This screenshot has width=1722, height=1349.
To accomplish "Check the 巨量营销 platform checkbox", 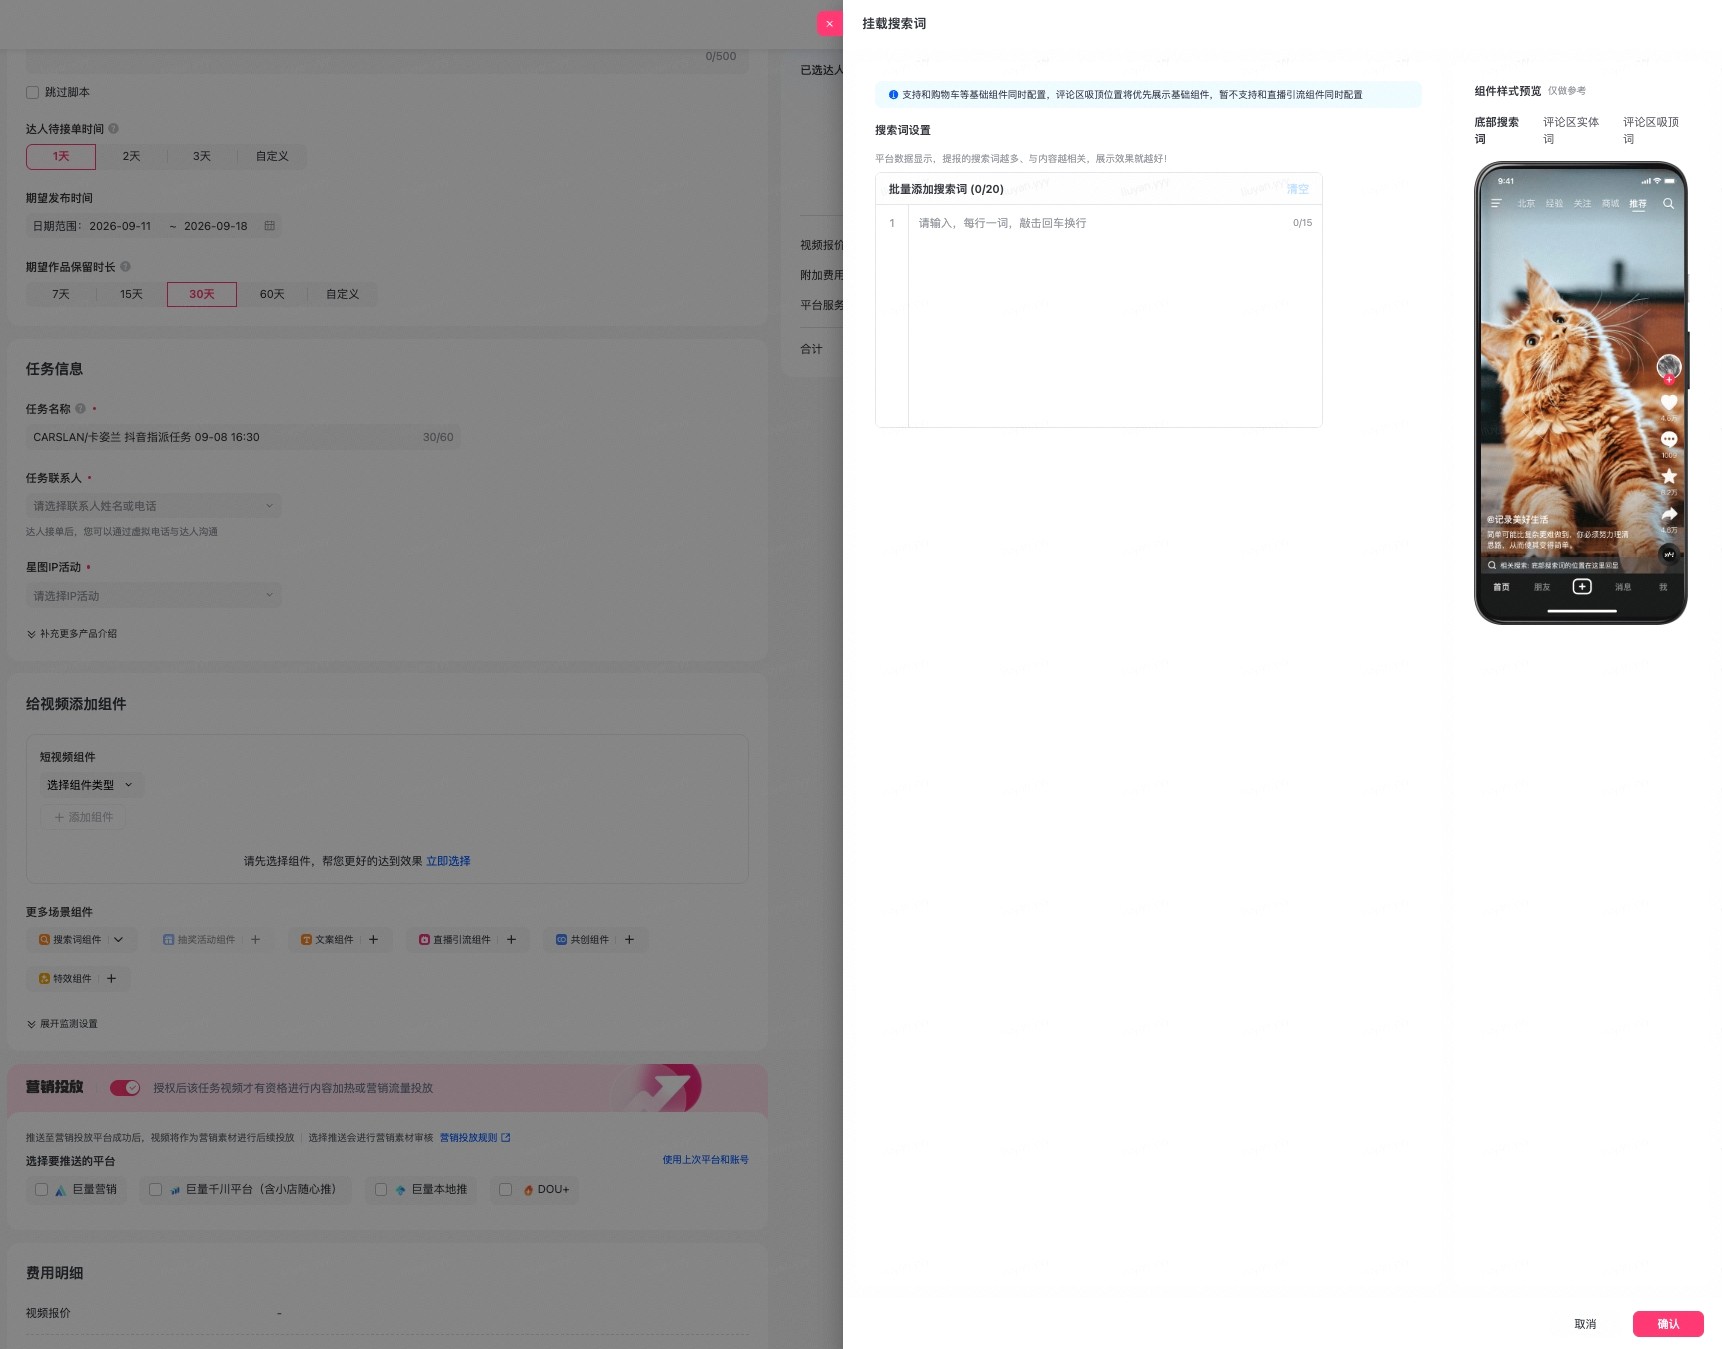I will [x=41, y=1190].
